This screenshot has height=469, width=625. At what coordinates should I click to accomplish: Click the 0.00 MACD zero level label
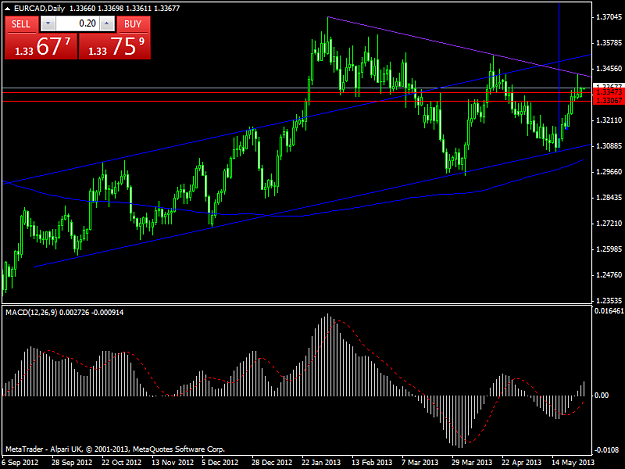point(601,395)
